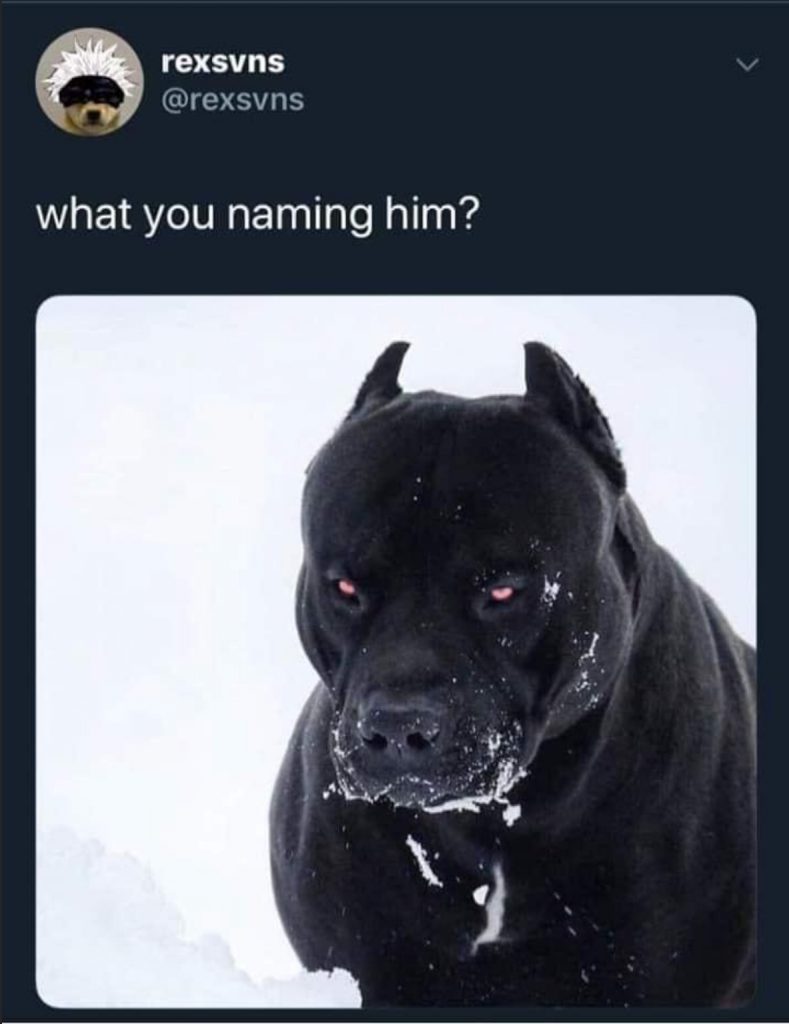Click the puppy's muzzle in avatar
Screen dimensions: 789x1024
[89, 118]
